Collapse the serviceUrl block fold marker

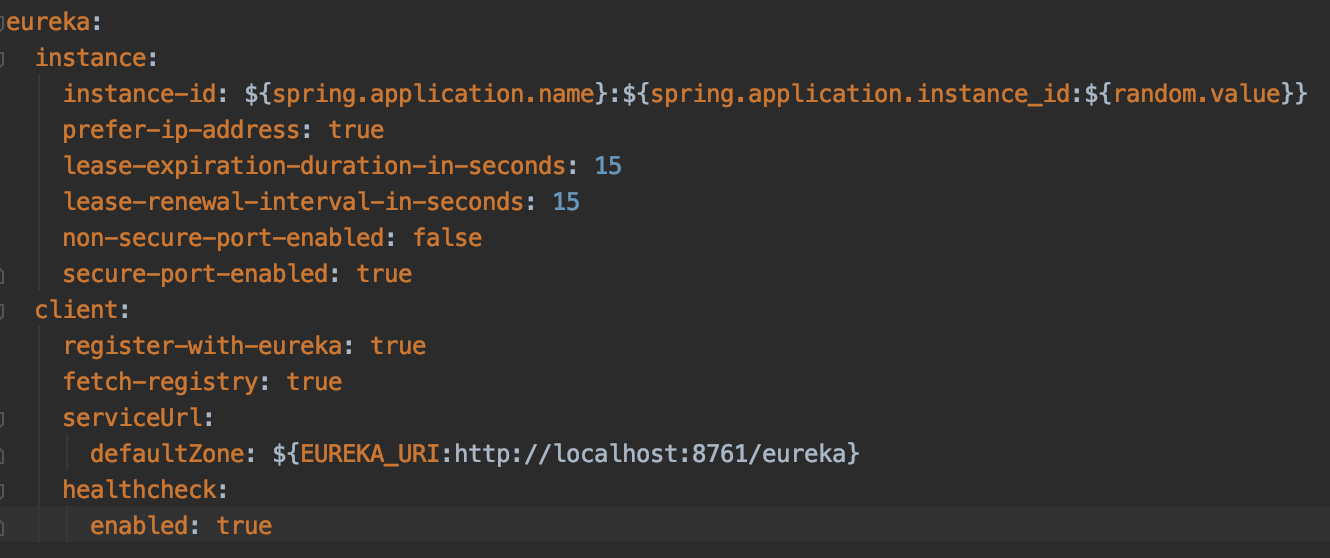click(x=3, y=418)
